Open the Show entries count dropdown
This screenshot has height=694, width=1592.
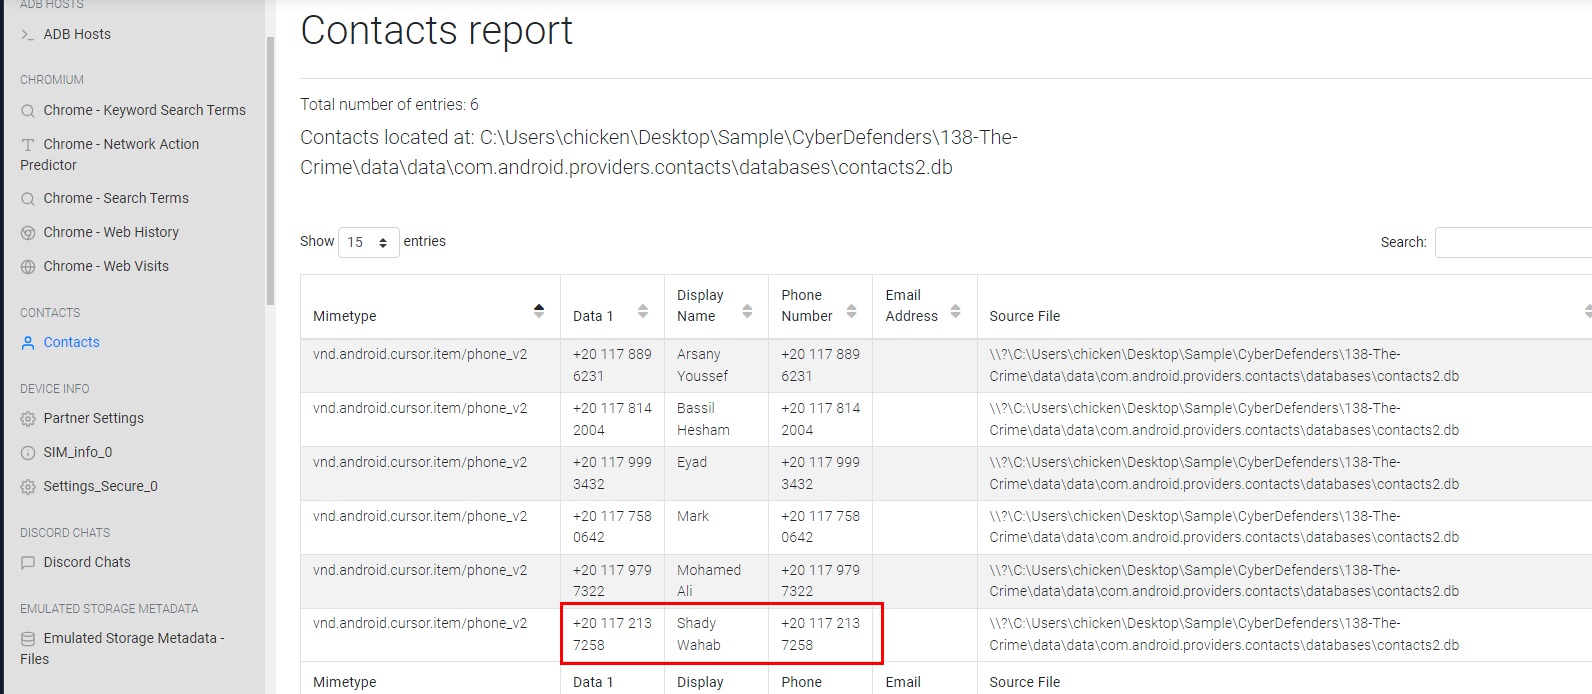pos(368,243)
